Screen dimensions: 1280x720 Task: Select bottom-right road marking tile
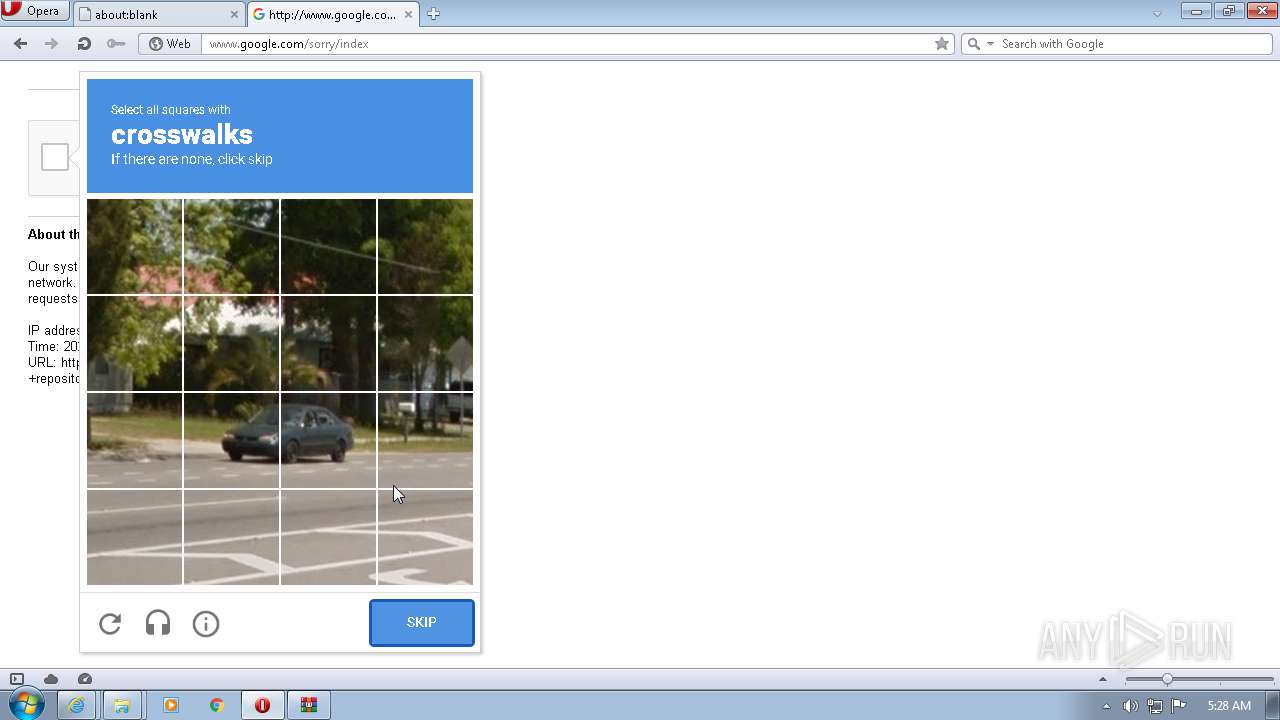425,537
